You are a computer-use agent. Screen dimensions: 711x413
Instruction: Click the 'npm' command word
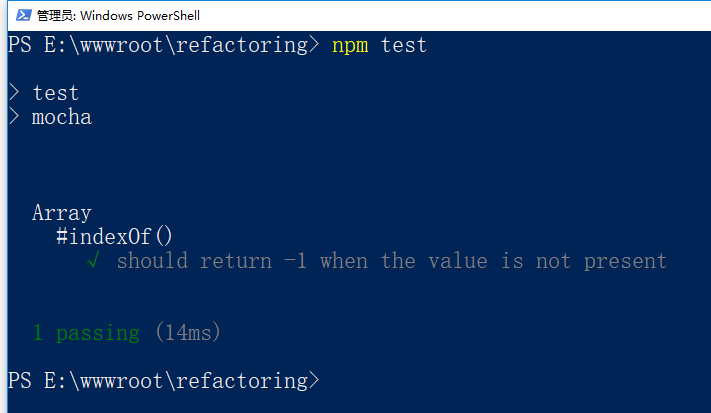pyautogui.click(x=350, y=45)
